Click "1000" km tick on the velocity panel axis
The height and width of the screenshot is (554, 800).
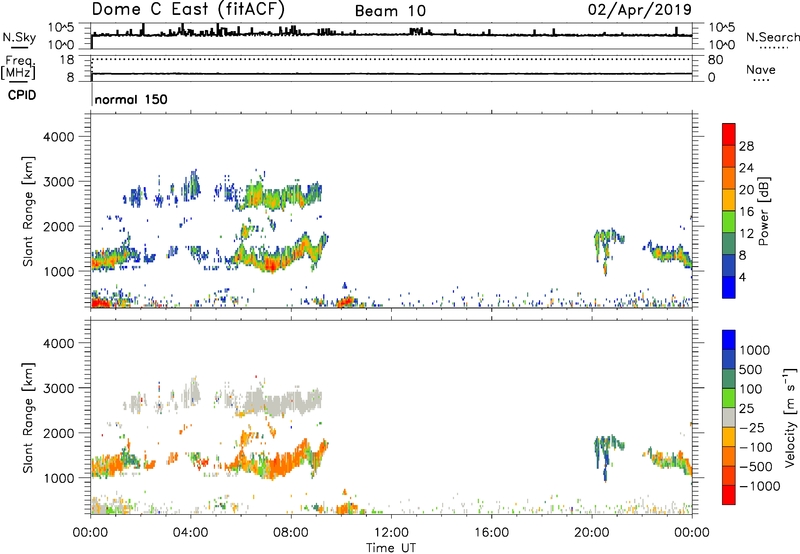coord(59,478)
